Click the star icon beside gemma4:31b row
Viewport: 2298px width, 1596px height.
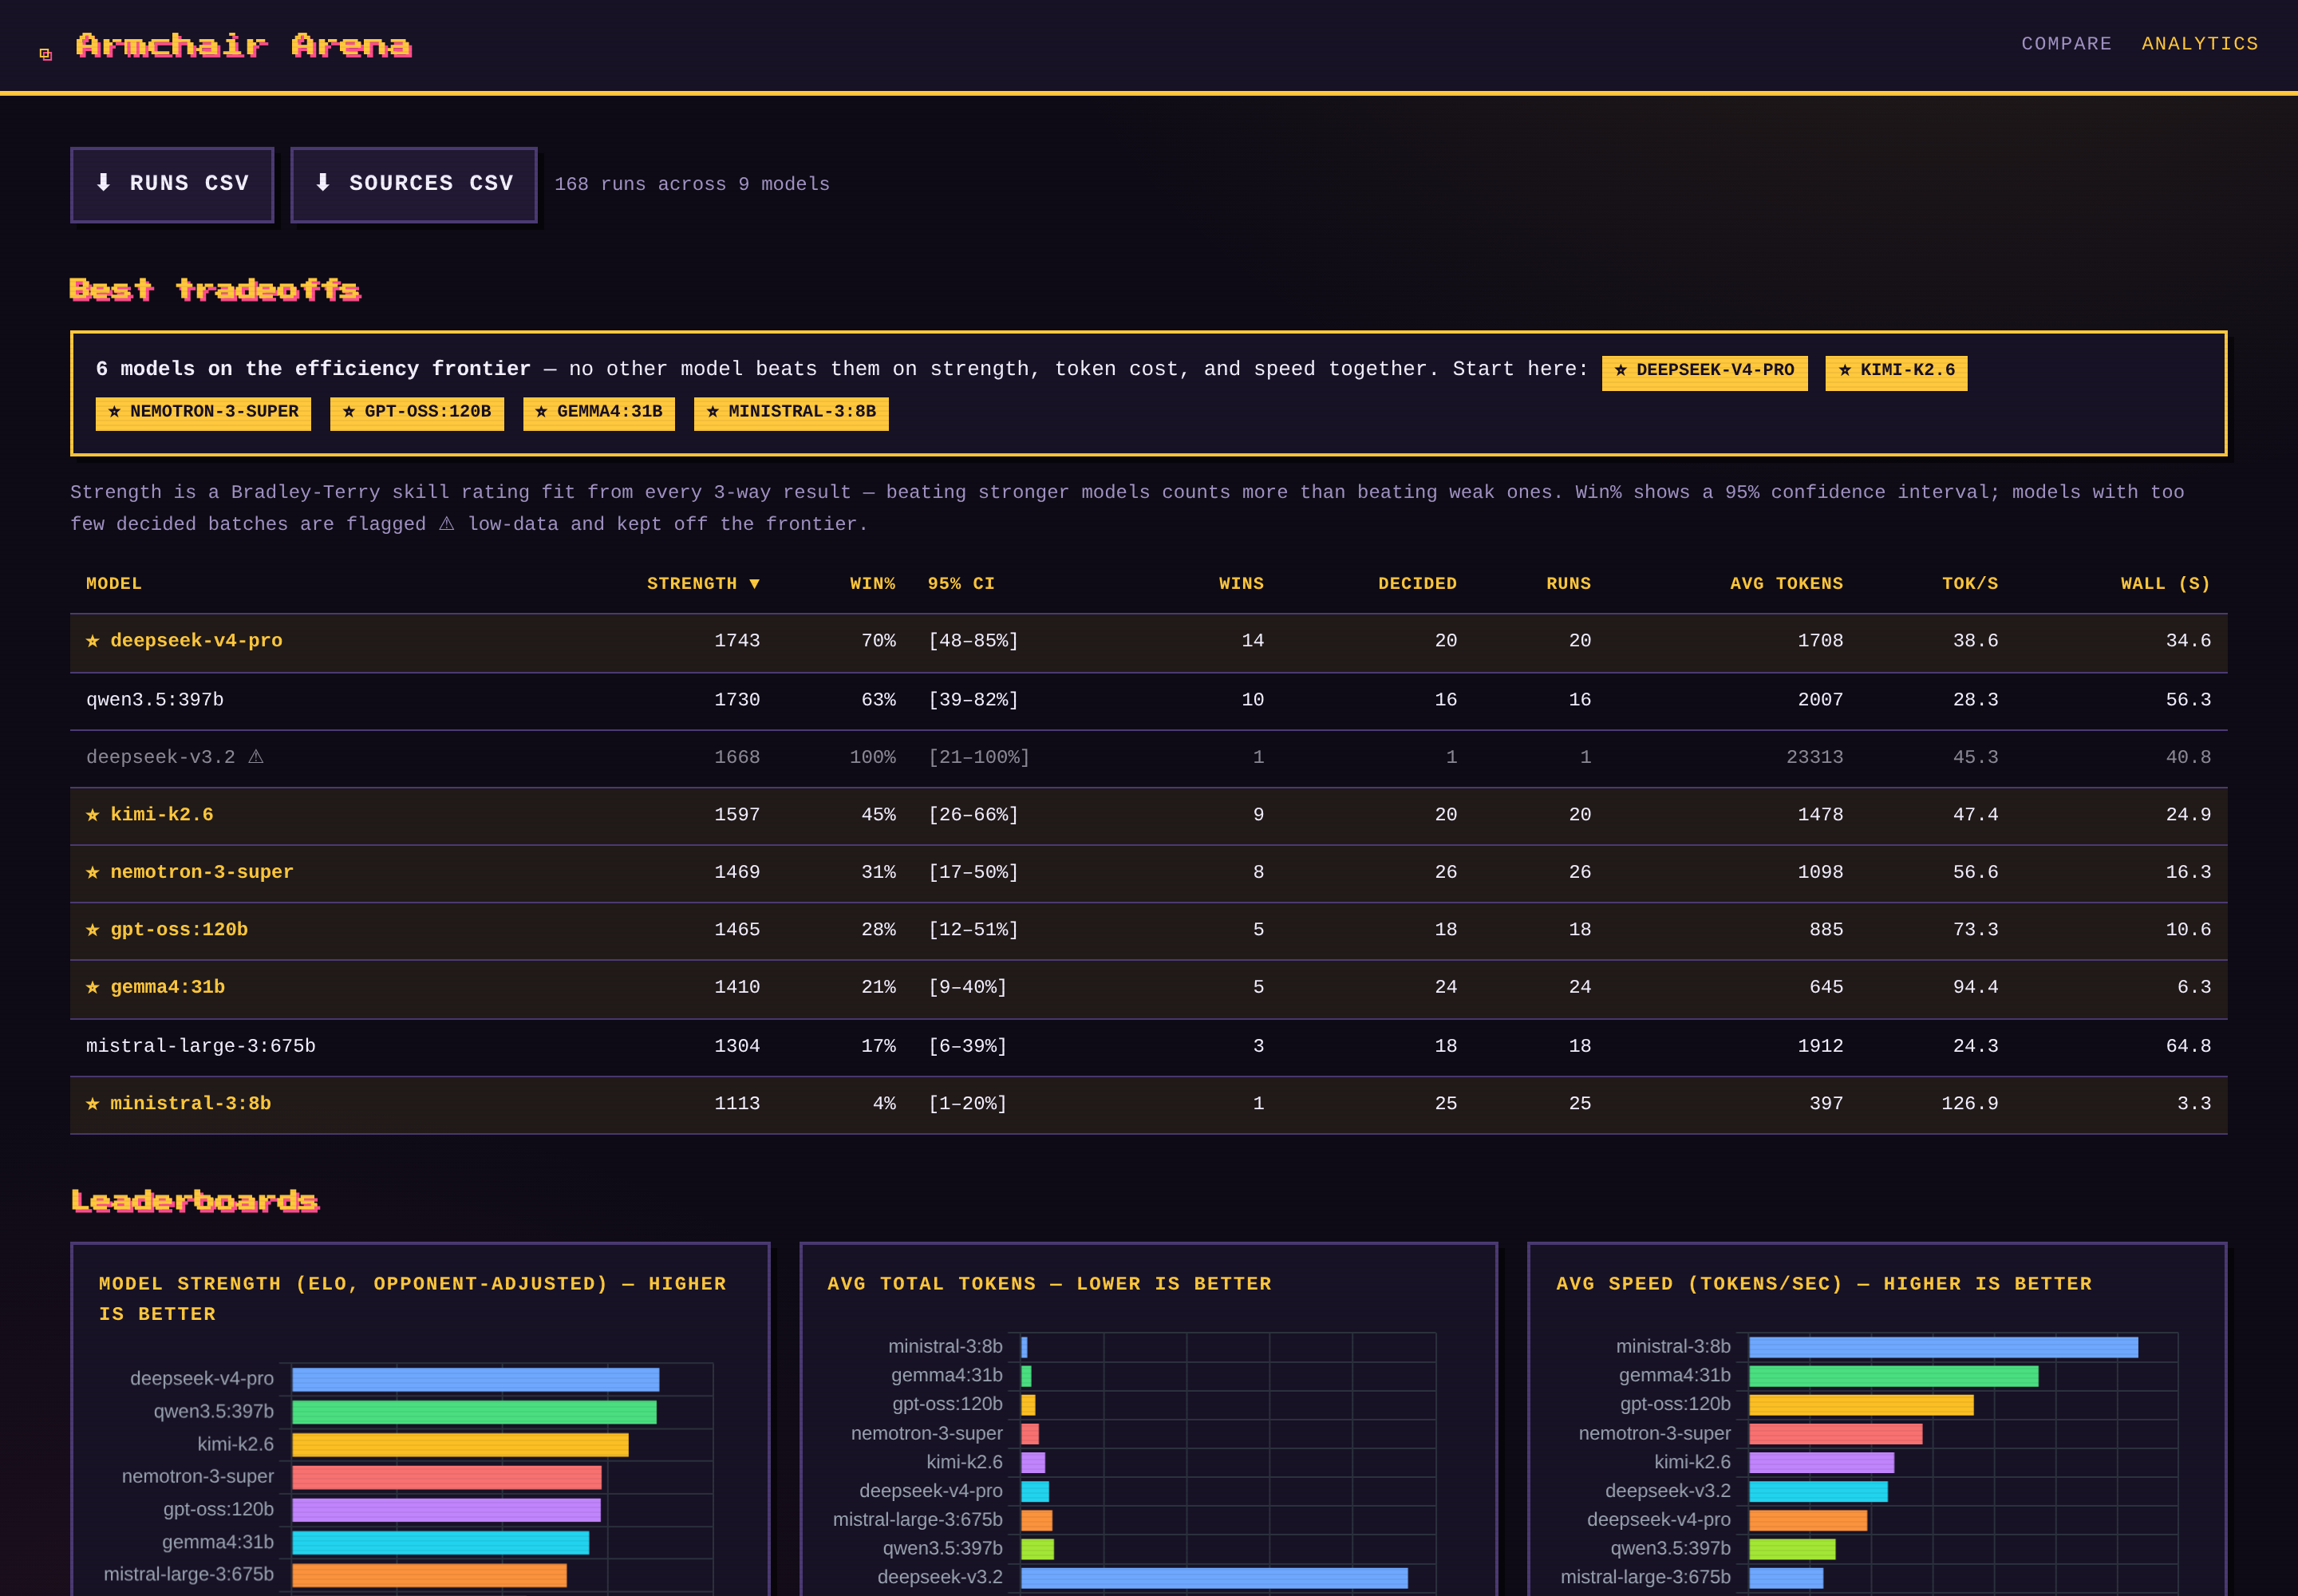[93, 987]
